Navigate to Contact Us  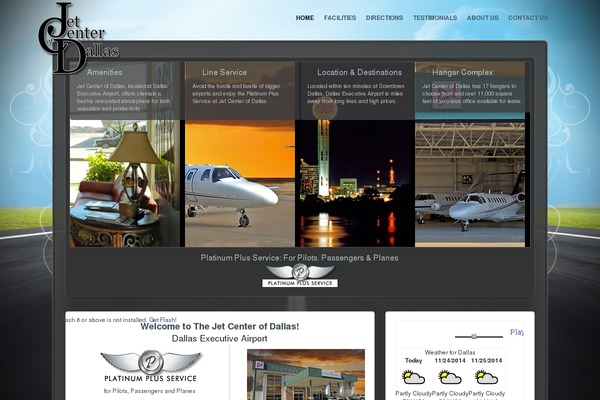pyautogui.click(x=528, y=18)
